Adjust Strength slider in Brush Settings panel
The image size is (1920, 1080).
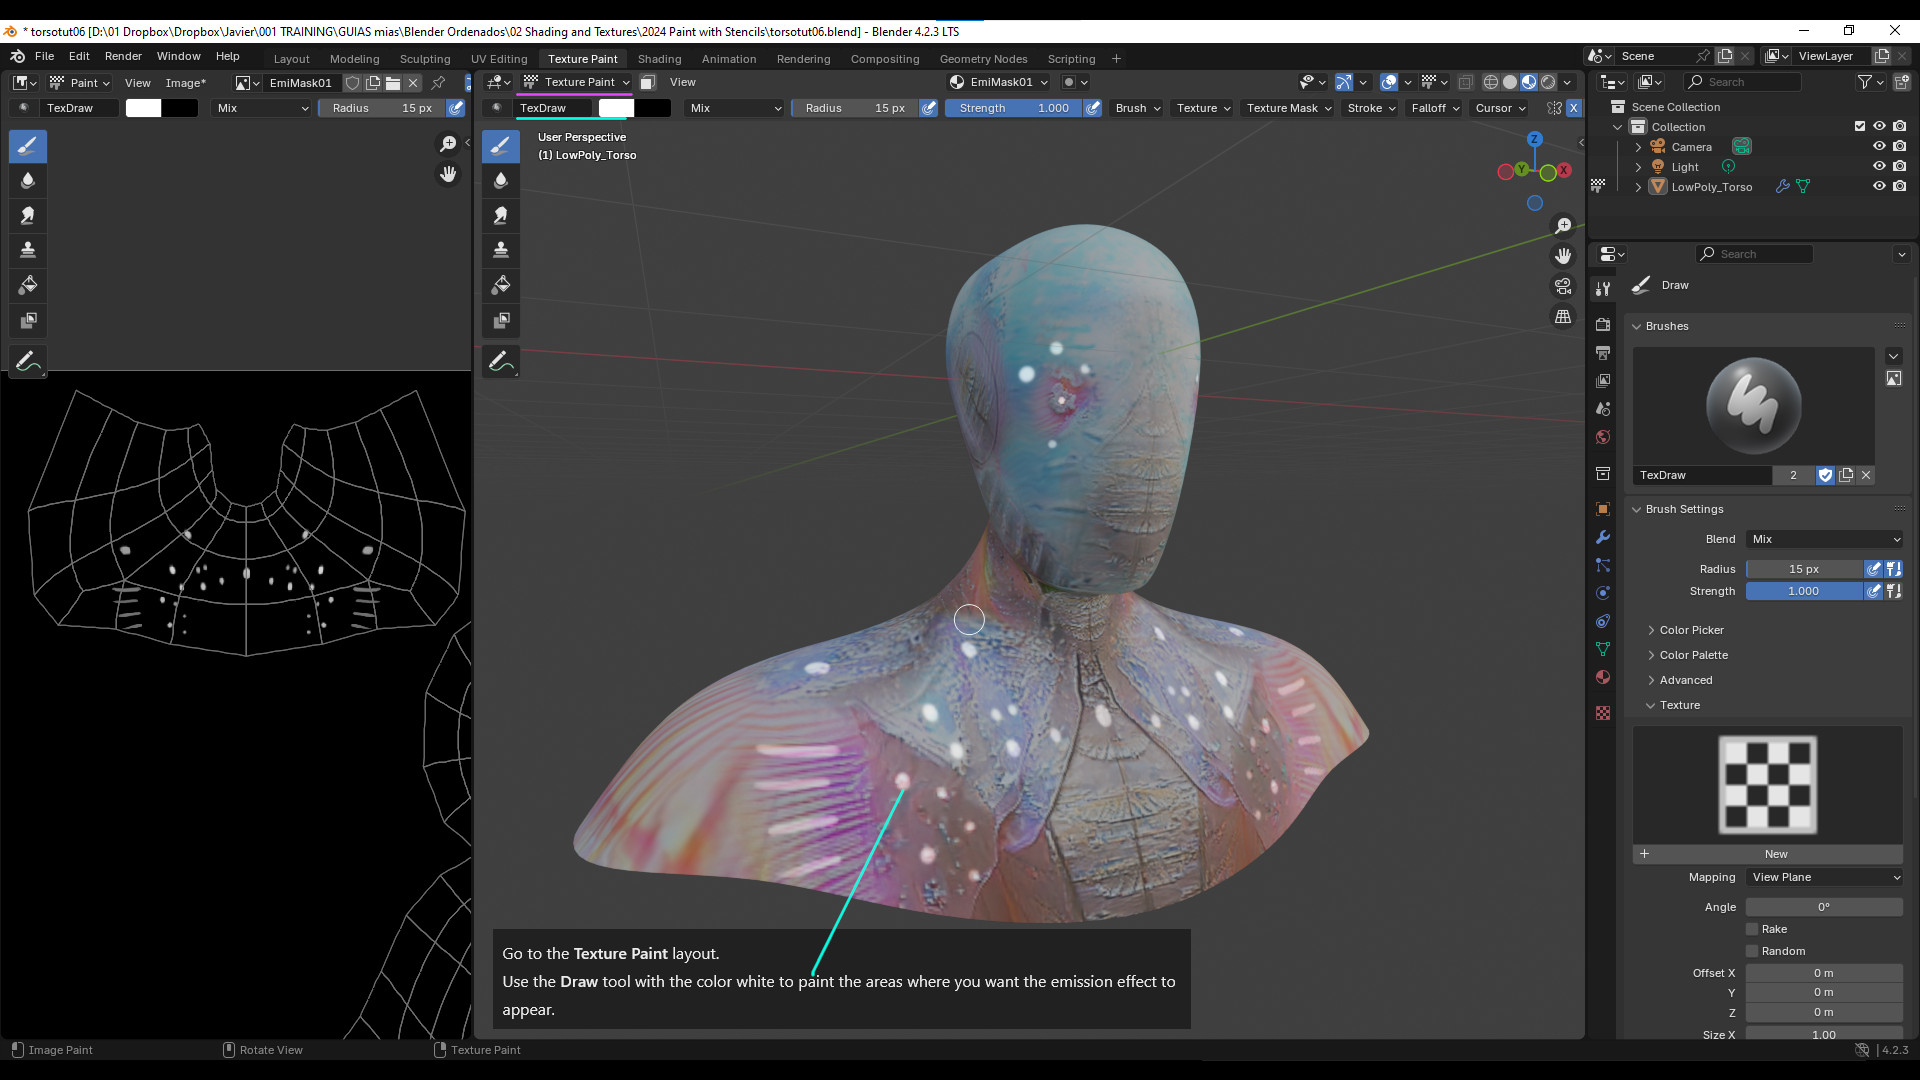click(x=1805, y=591)
